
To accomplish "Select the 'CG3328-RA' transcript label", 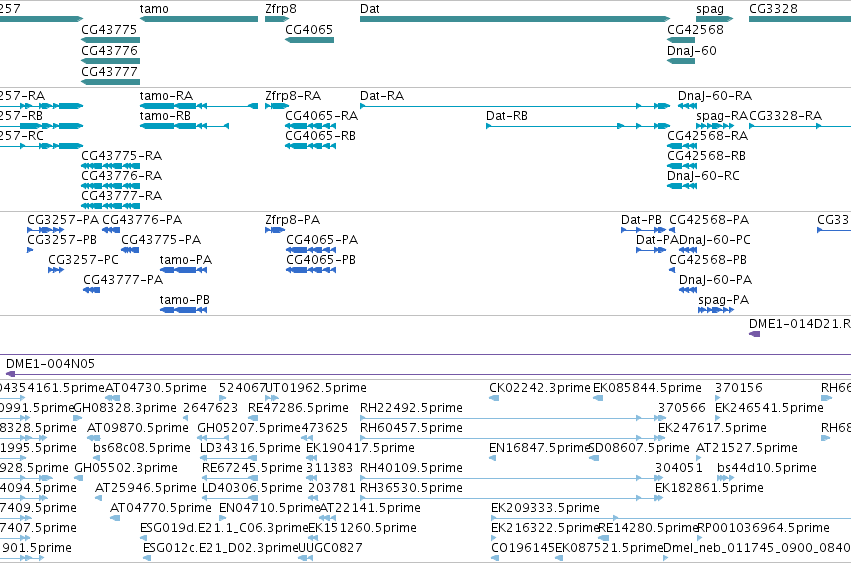I will 785,116.
